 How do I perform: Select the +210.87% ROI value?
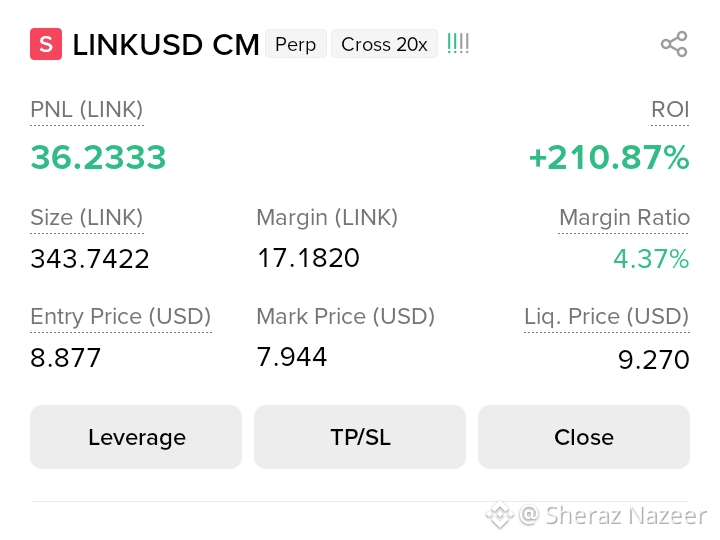(609, 158)
